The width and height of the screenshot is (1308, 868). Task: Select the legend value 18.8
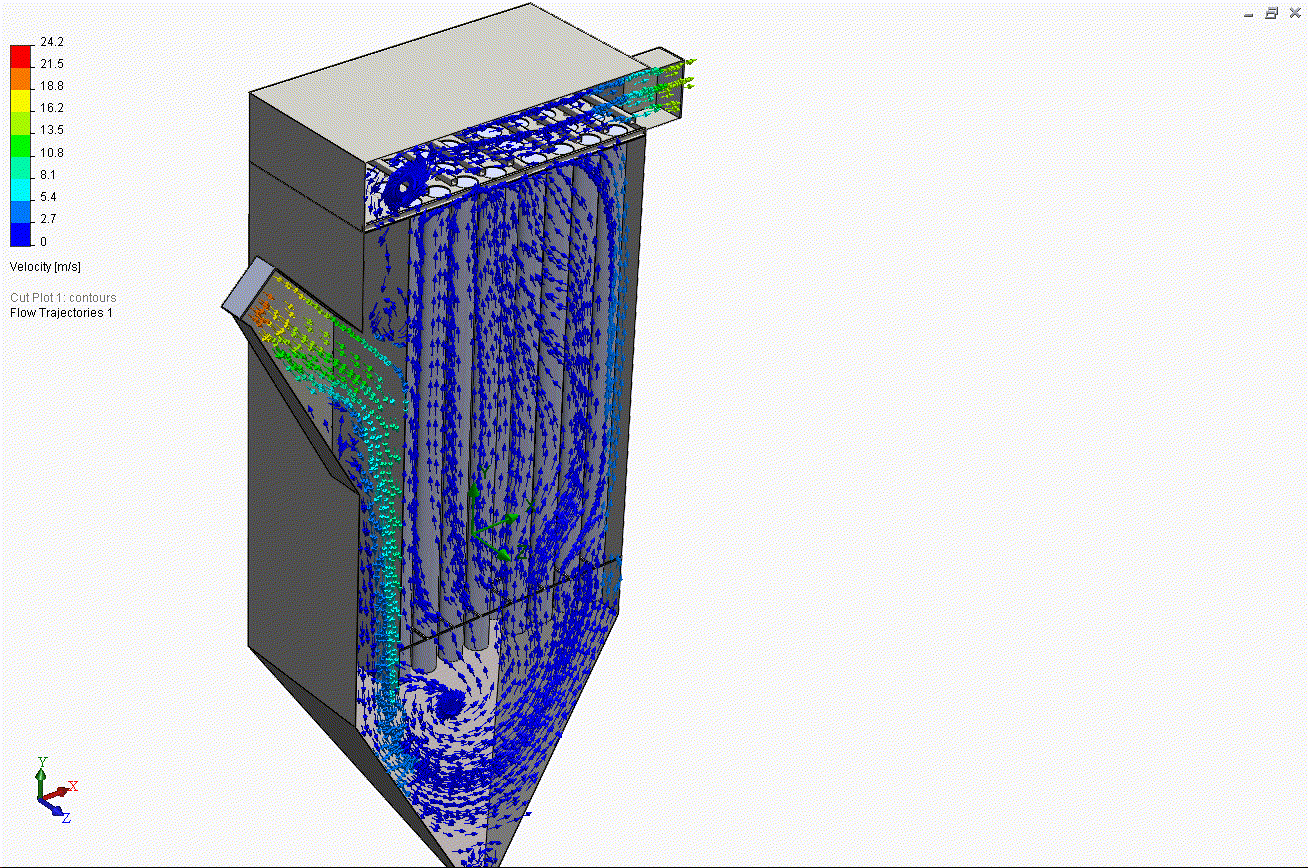51,86
